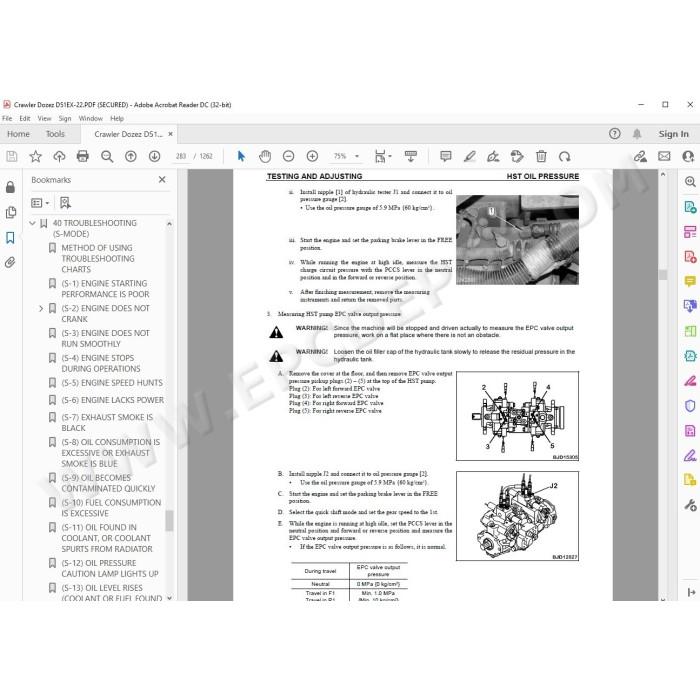The width and height of the screenshot is (700, 700).
Task: Click the upload to cloud icon
Action: tap(59, 156)
